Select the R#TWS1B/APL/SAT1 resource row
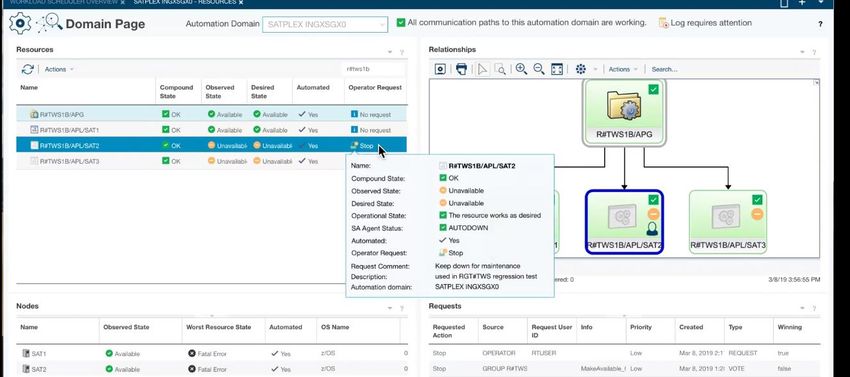The height and width of the screenshot is (377, 850). point(211,130)
